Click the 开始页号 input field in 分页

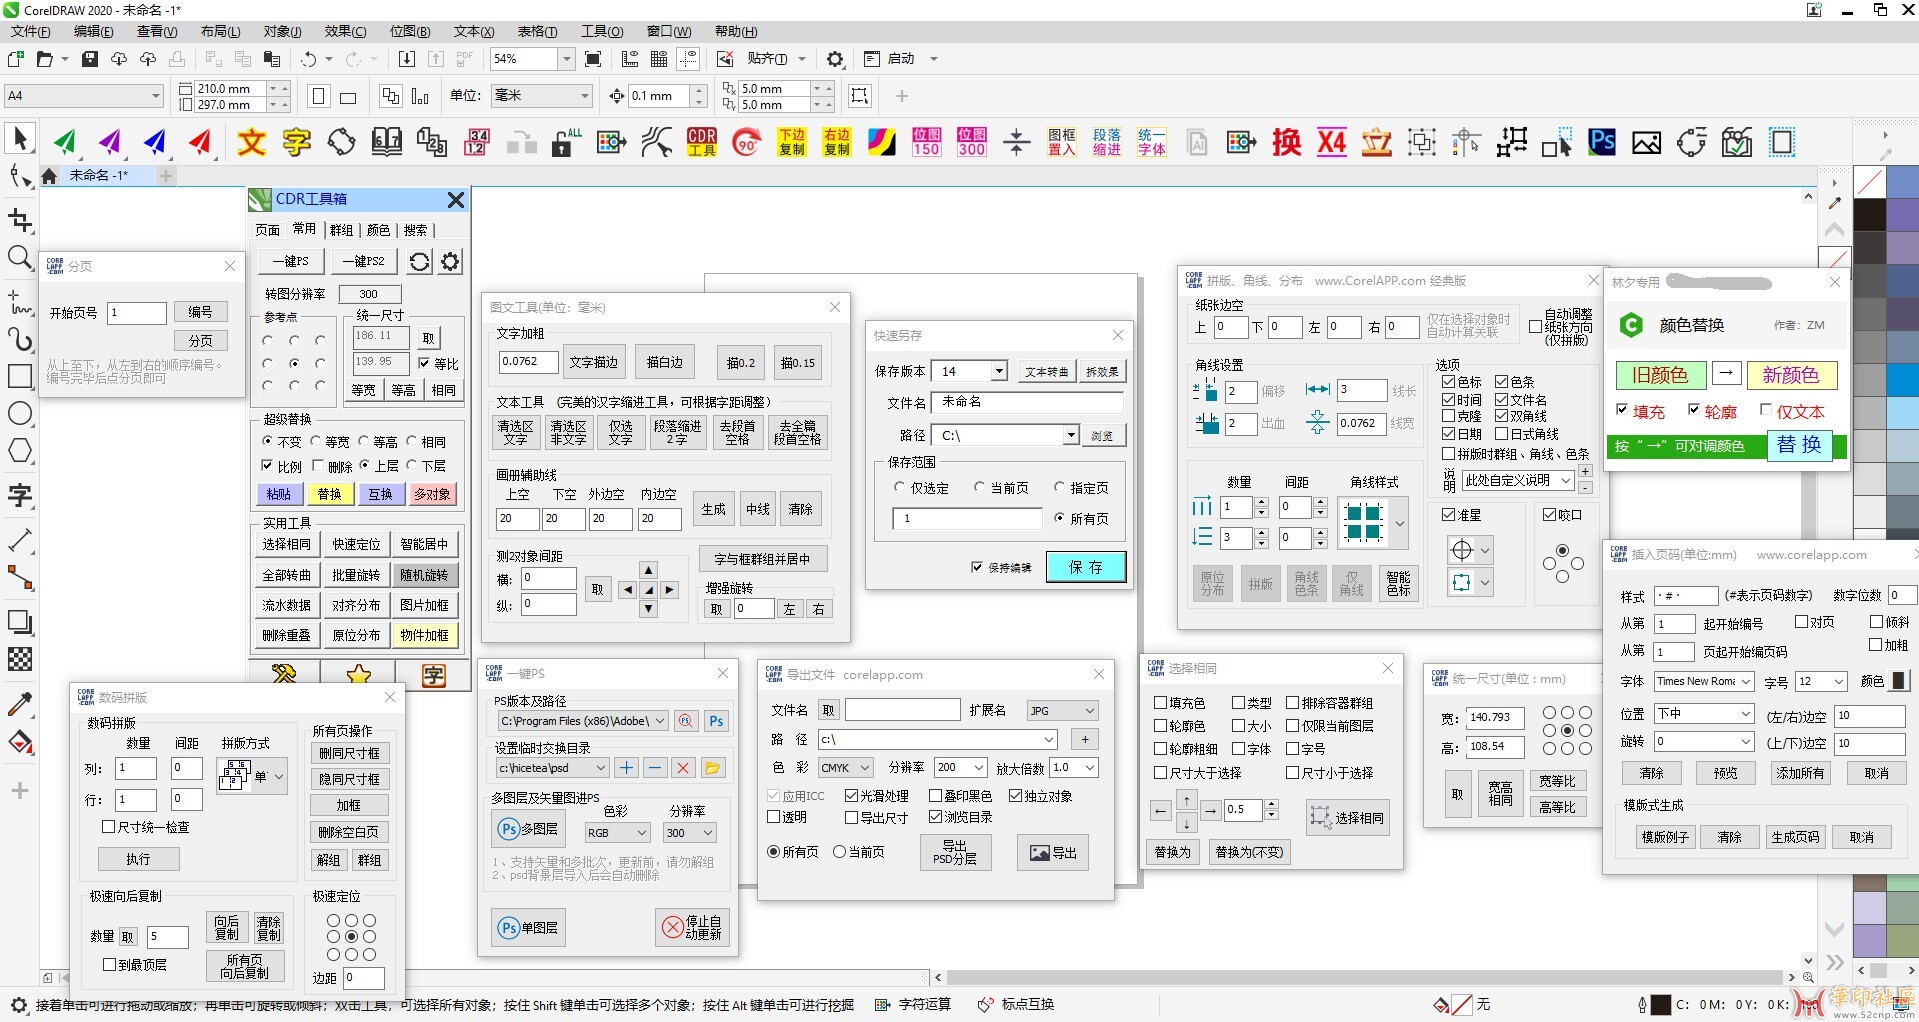click(137, 313)
